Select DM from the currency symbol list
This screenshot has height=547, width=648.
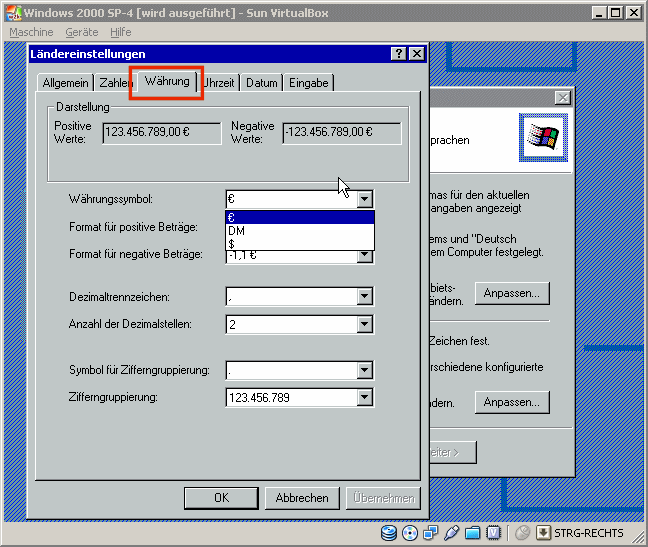pyautogui.click(x=300, y=230)
